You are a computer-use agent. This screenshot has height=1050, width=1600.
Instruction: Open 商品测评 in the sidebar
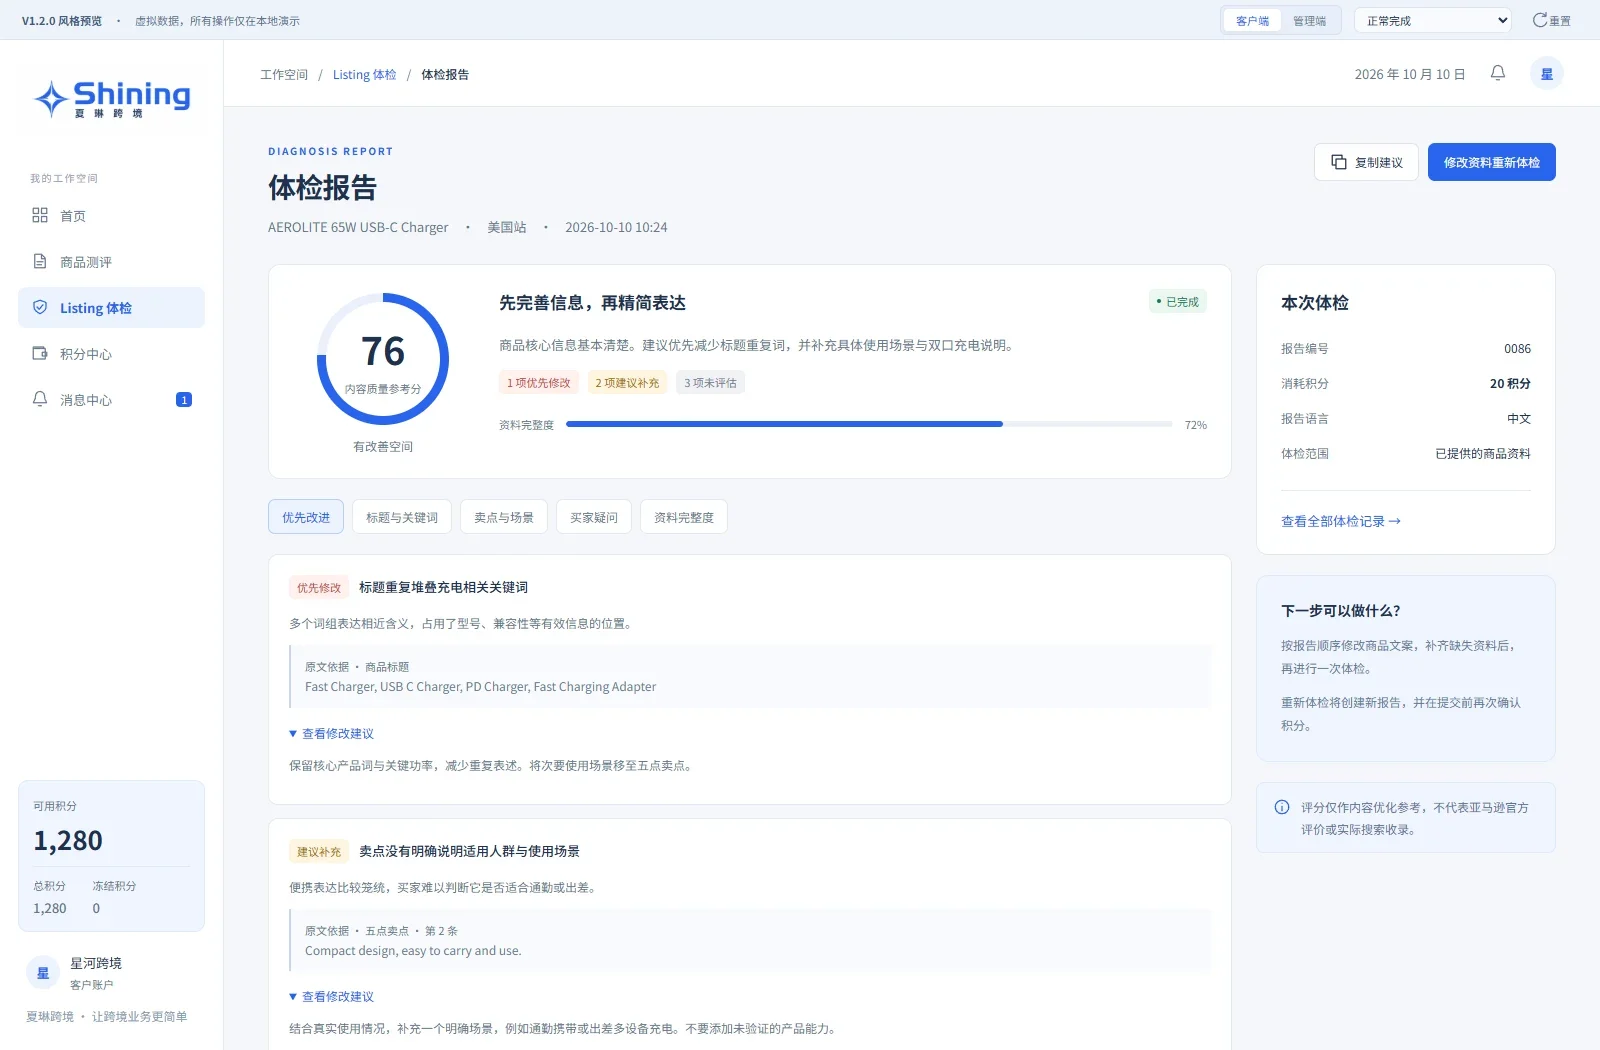pos(111,261)
